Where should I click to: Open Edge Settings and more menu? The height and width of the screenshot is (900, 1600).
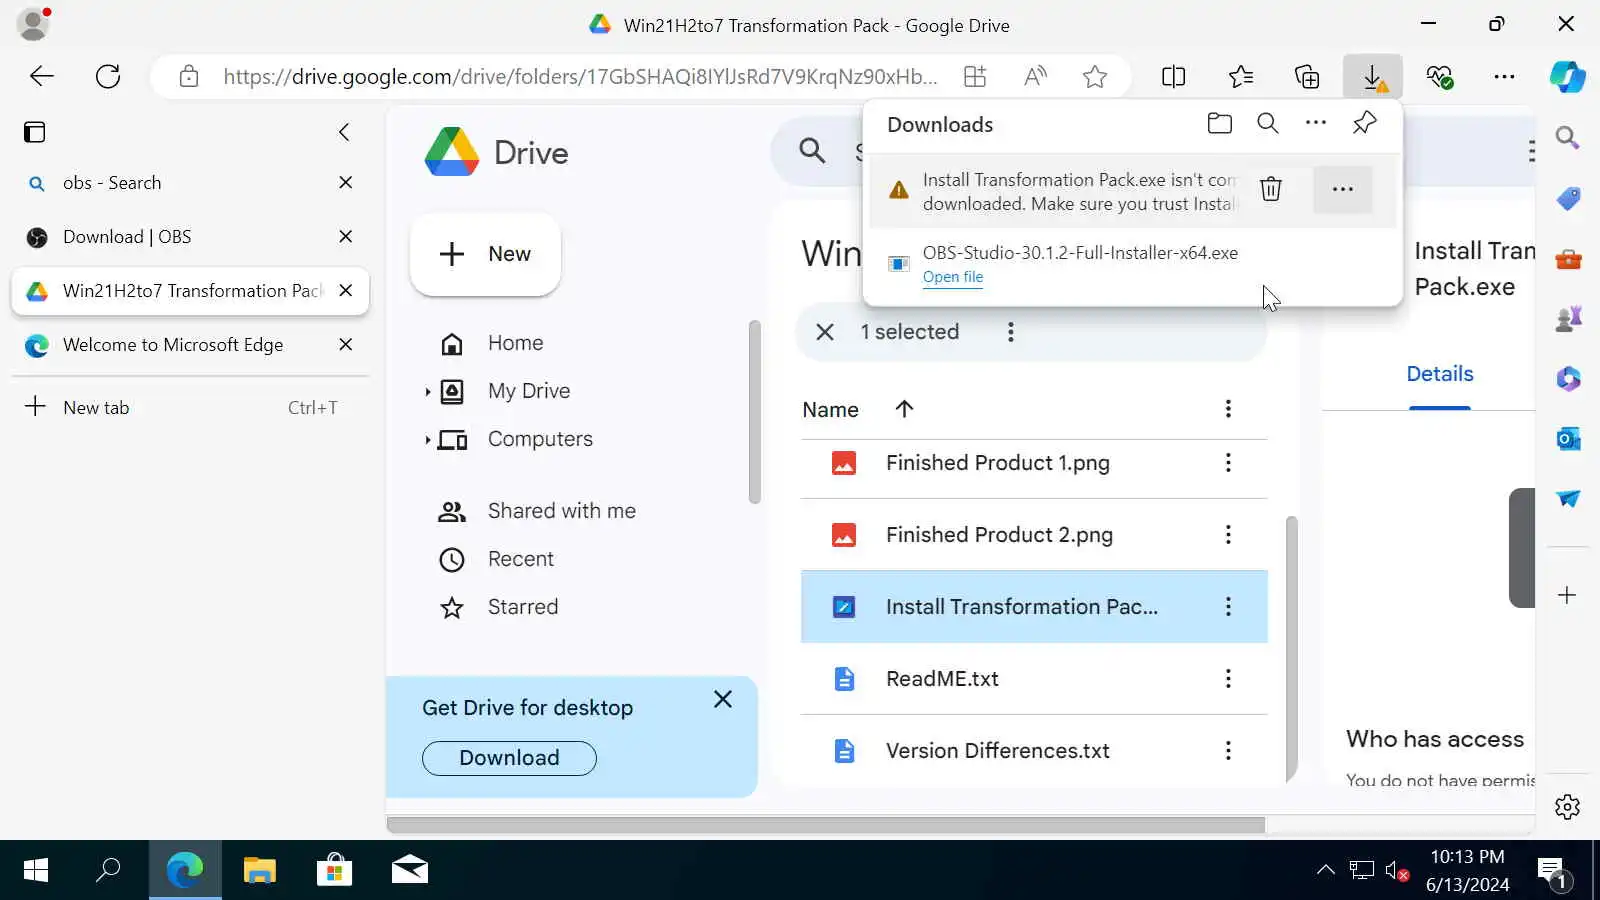(1504, 76)
